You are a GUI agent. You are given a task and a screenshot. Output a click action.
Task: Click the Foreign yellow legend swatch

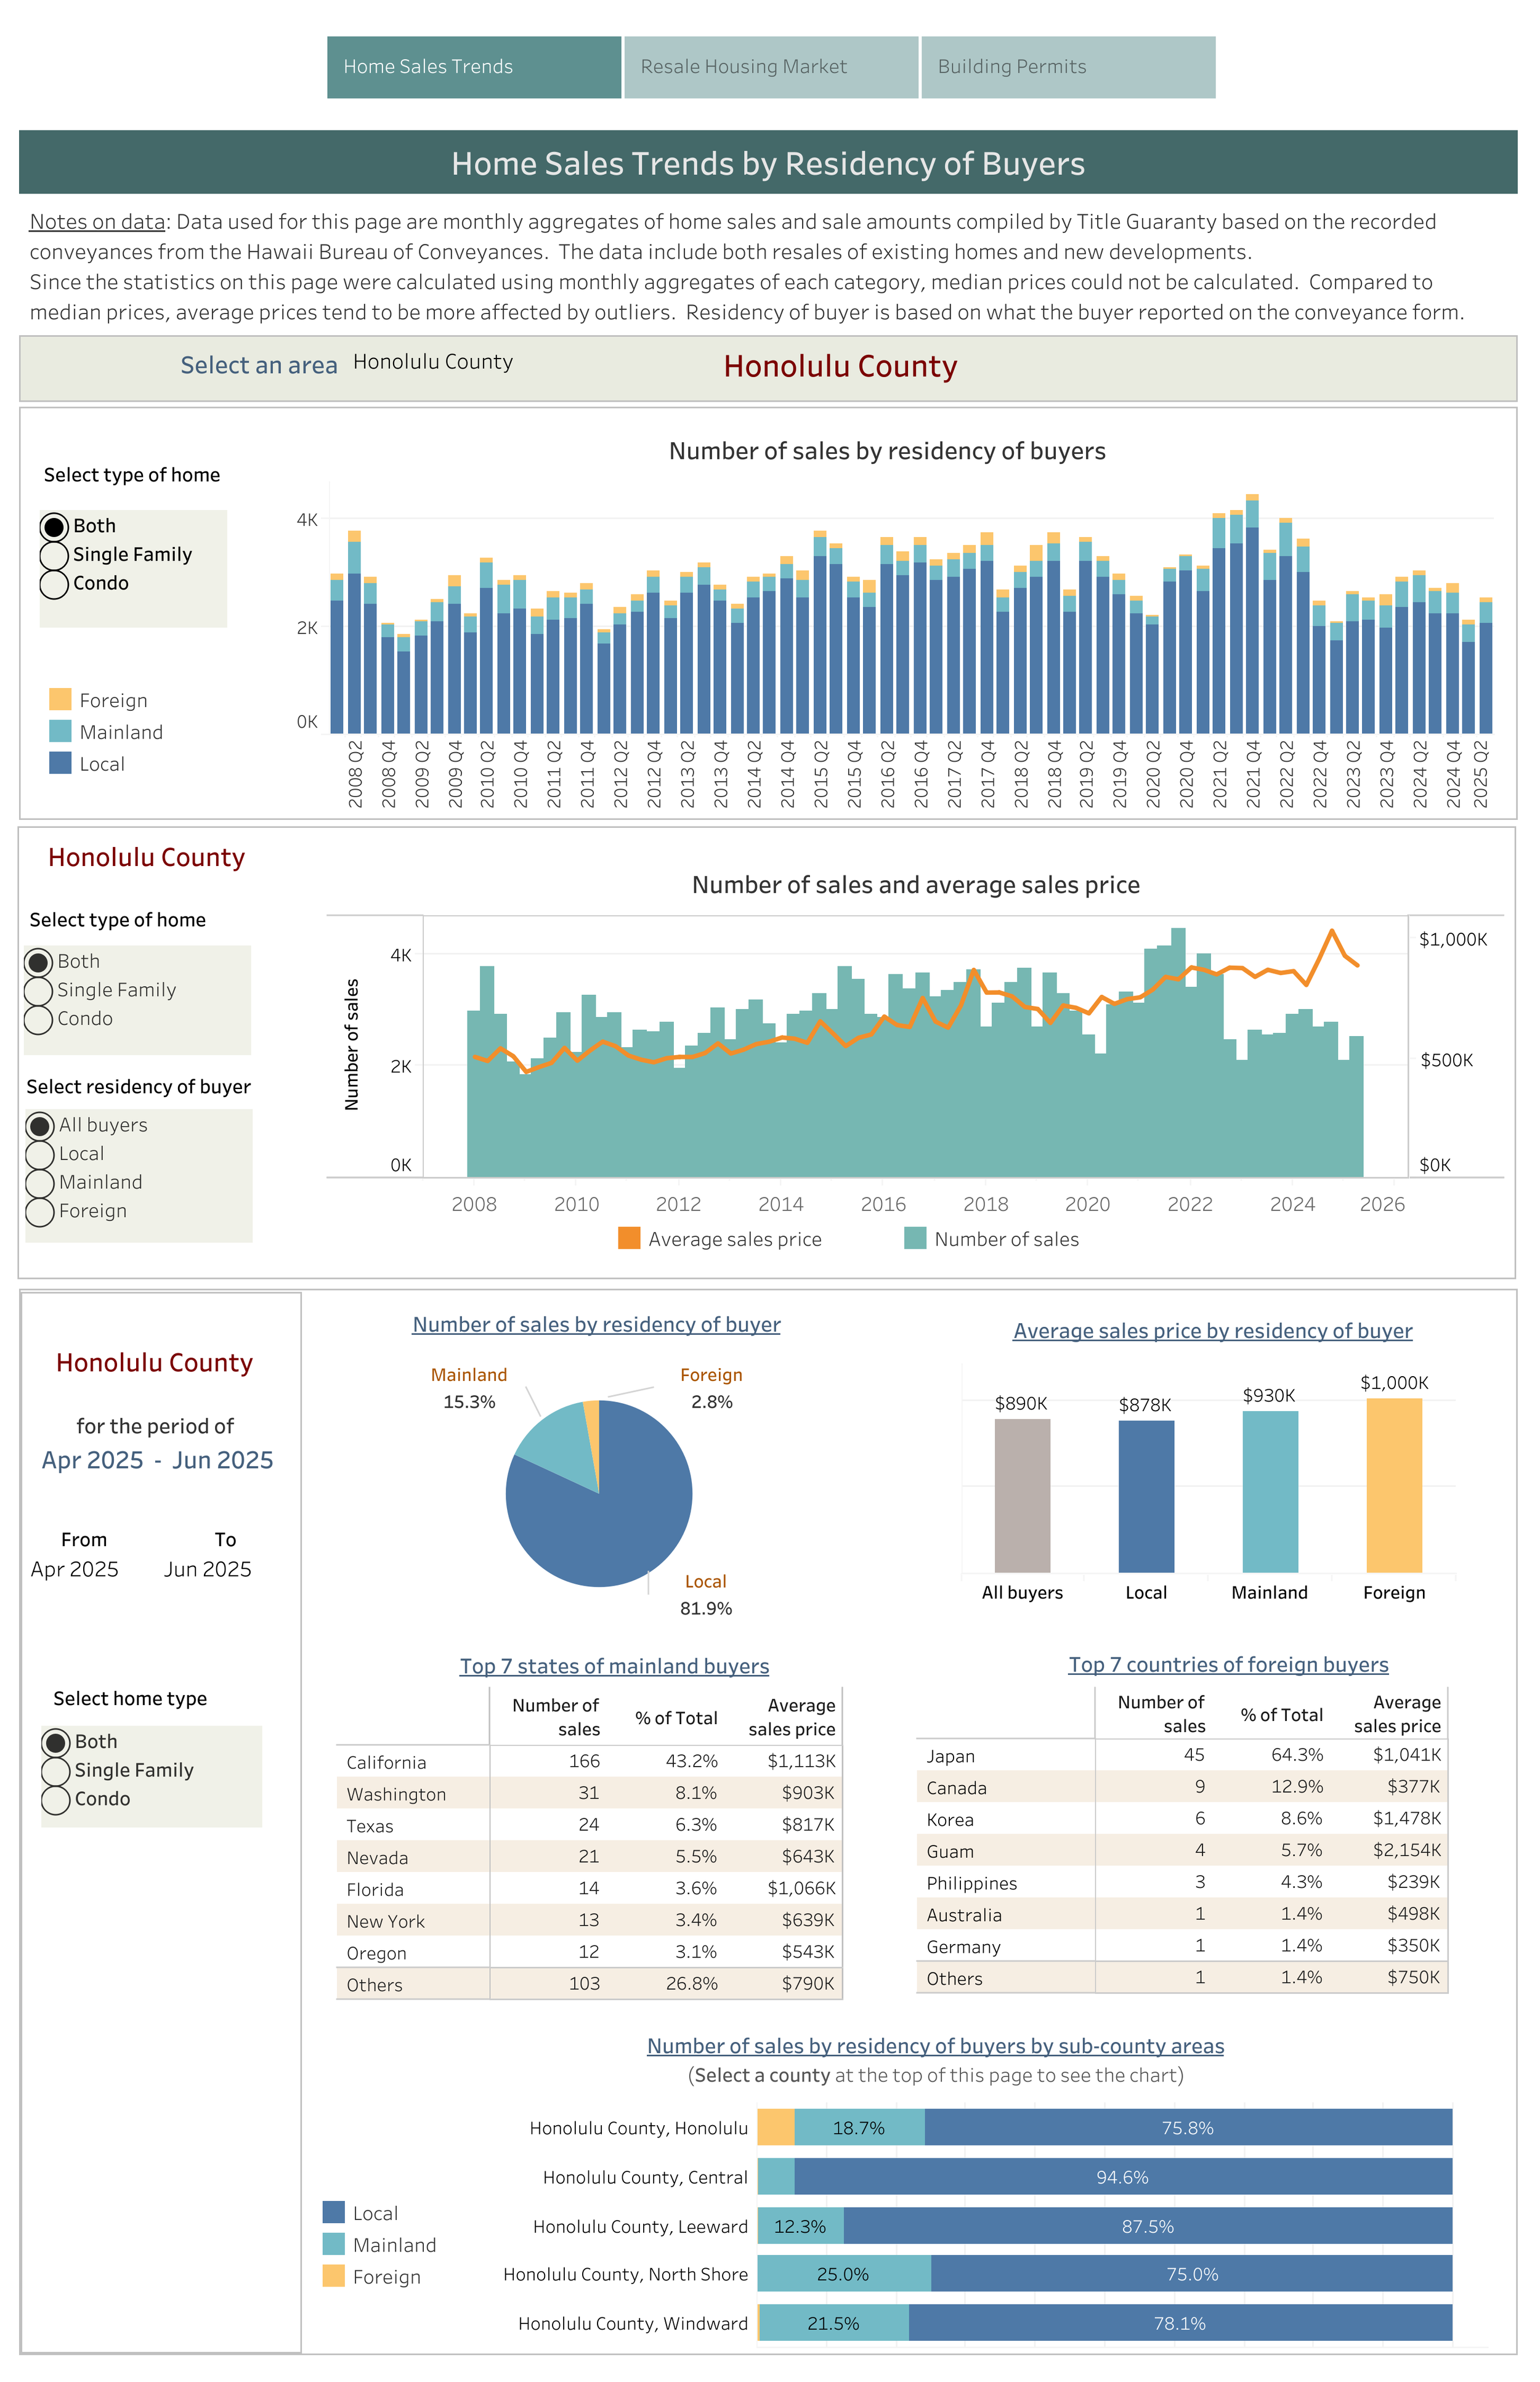[x=60, y=700]
